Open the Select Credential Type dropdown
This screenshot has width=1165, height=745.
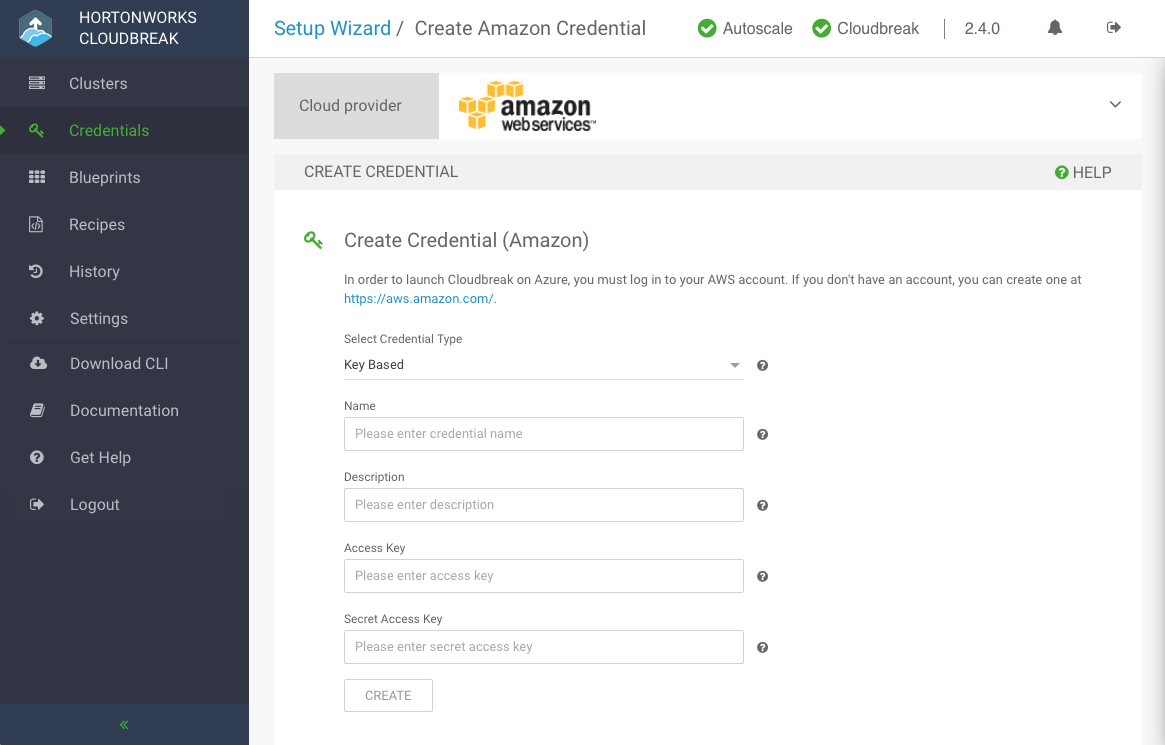coord(543,365)
